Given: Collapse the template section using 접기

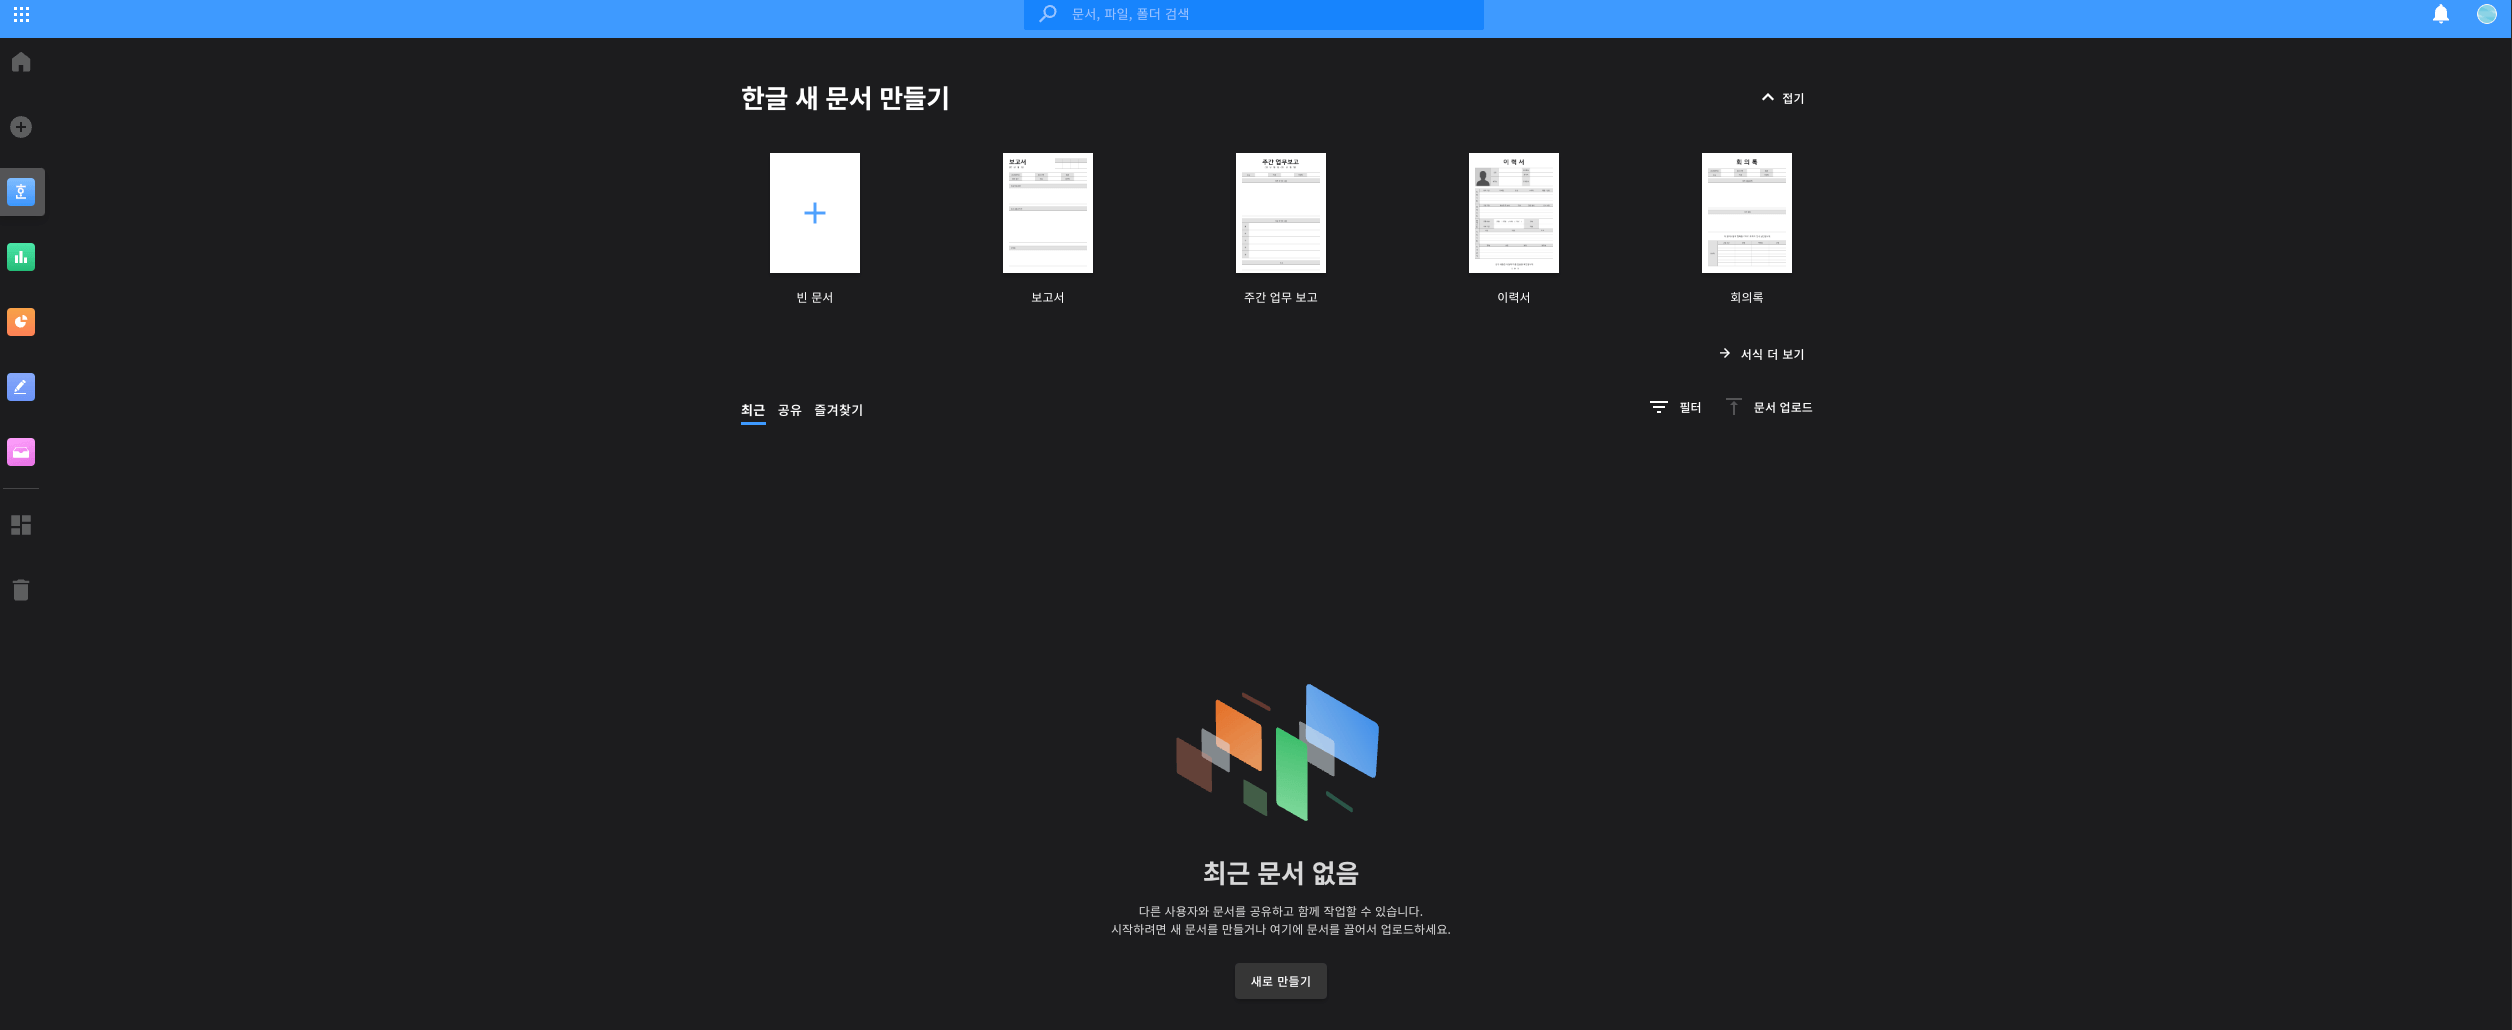Looking at the screenshot, I should [1783, 98].
